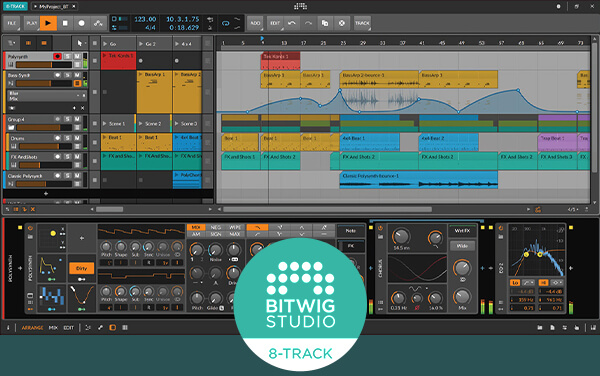The height and width of the screenshot is (376, 600).
Task: Click the redo arrow icon
Action: pos(308,23)
